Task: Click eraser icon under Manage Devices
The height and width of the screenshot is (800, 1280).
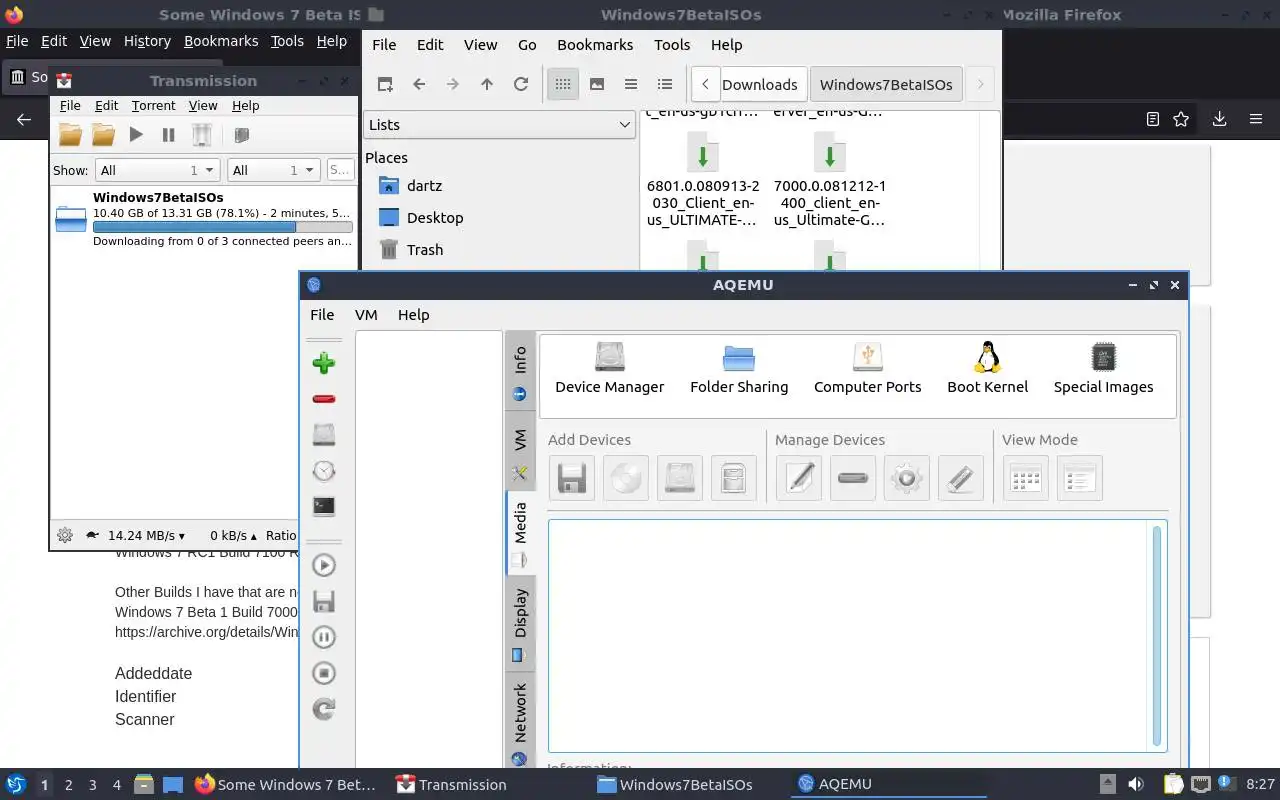Action: 961,478
